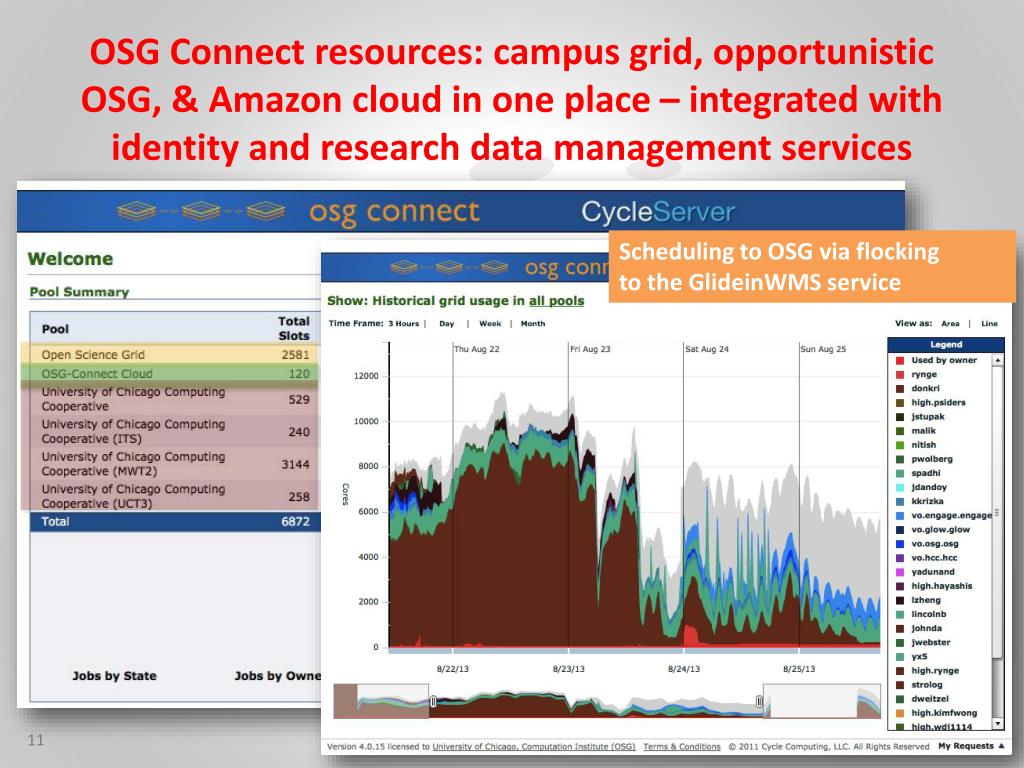Select legend entry 'vo.engage.engage'
This screenshot has height=768, width=1024.
[952, 516]
